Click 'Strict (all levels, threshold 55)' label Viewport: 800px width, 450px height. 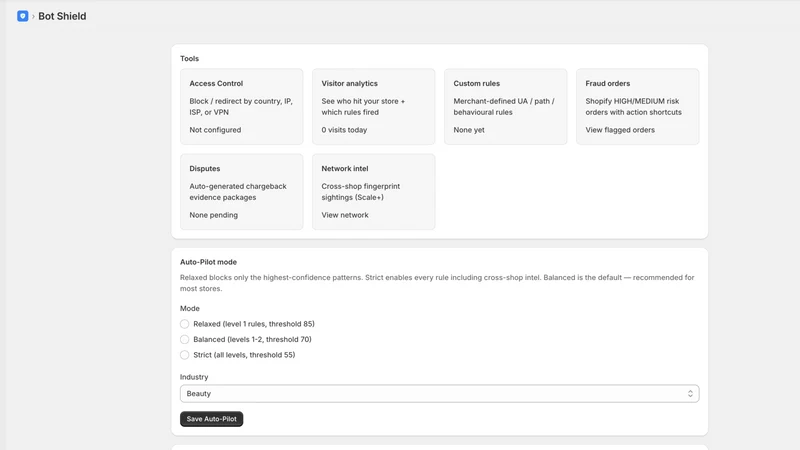244,355
